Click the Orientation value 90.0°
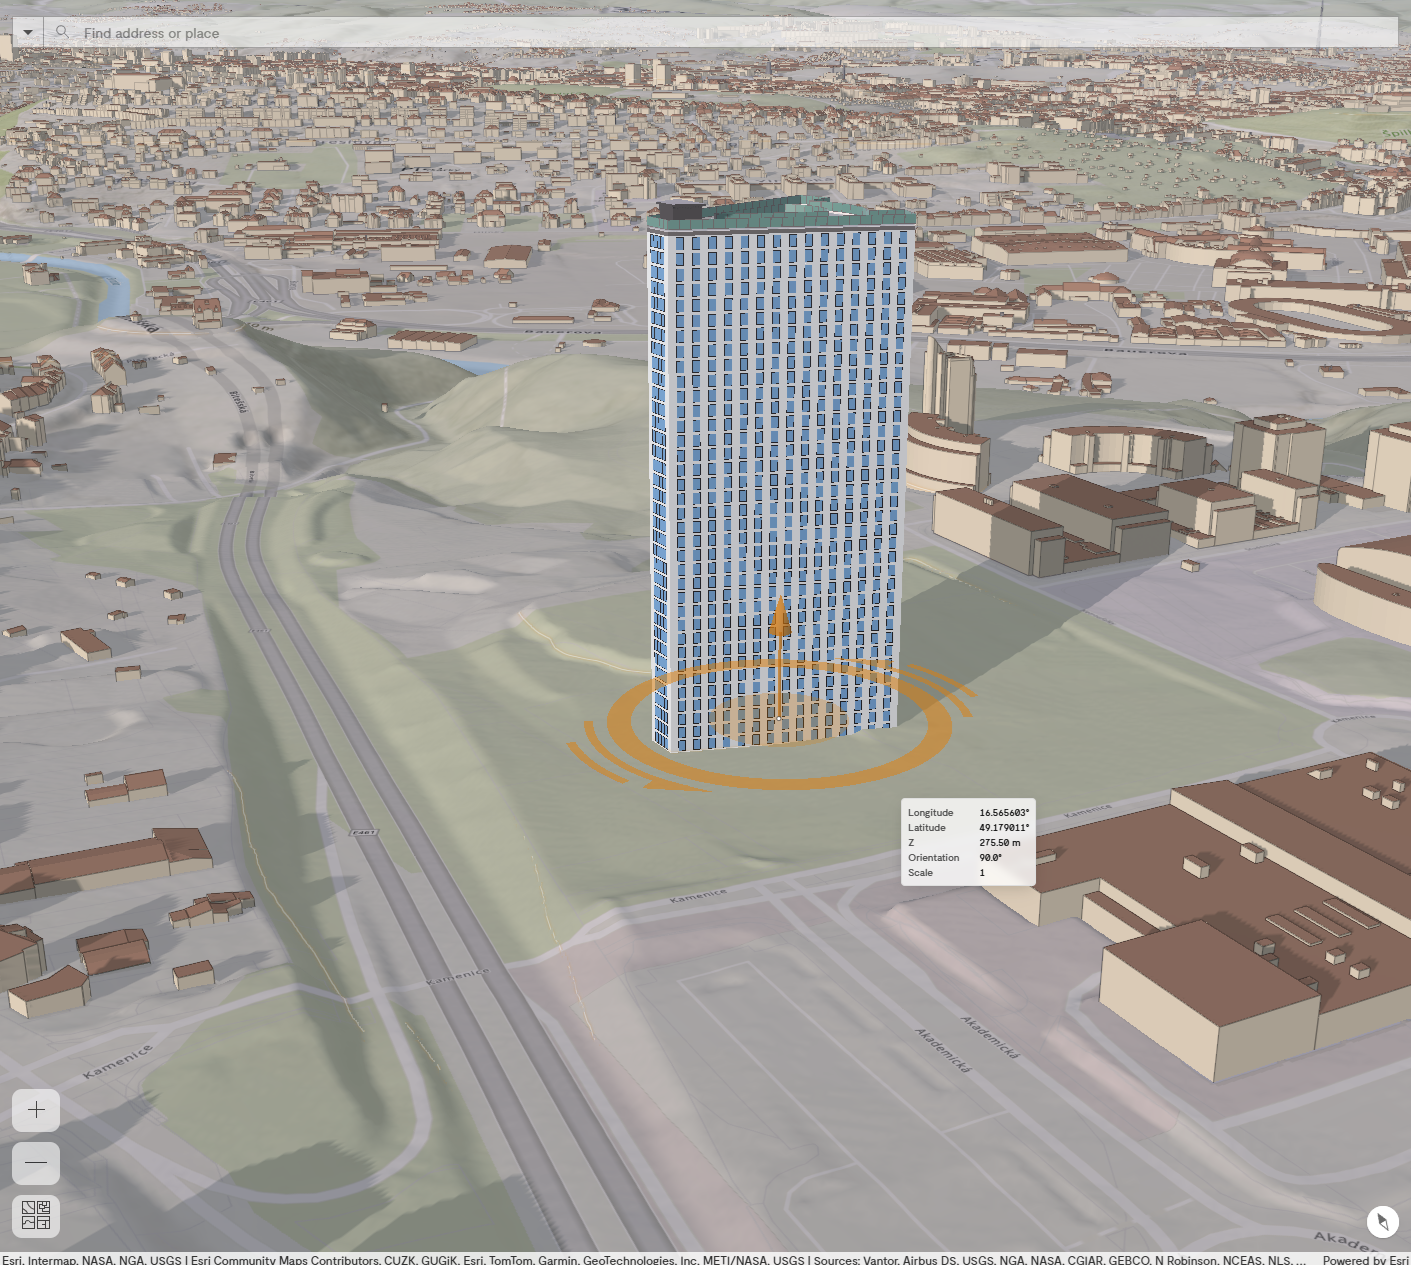The height and width of the screenshot is (1265, 1411). [x=990, y=858]
